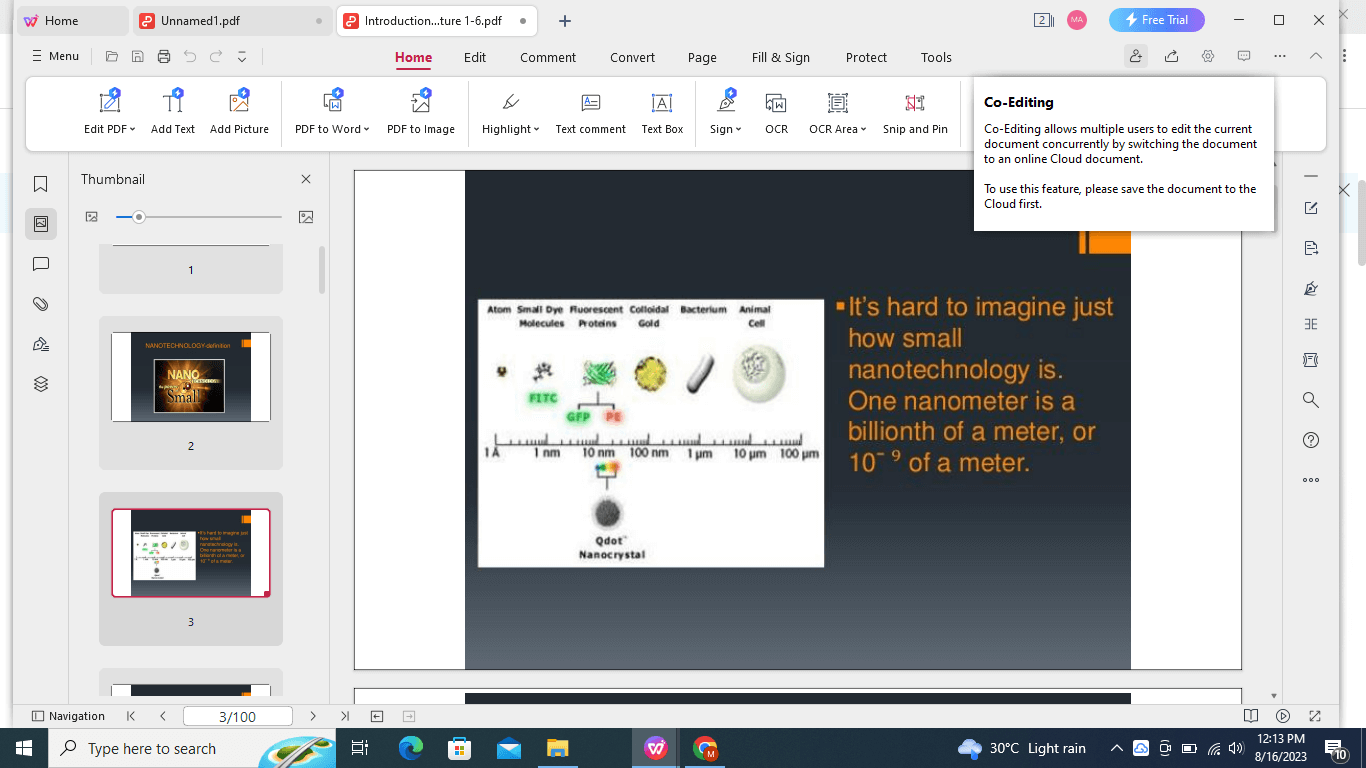Toggle the Navigation pane in status bar
Viewport: 1366px width, 768px height.
(x=68, y=716)
